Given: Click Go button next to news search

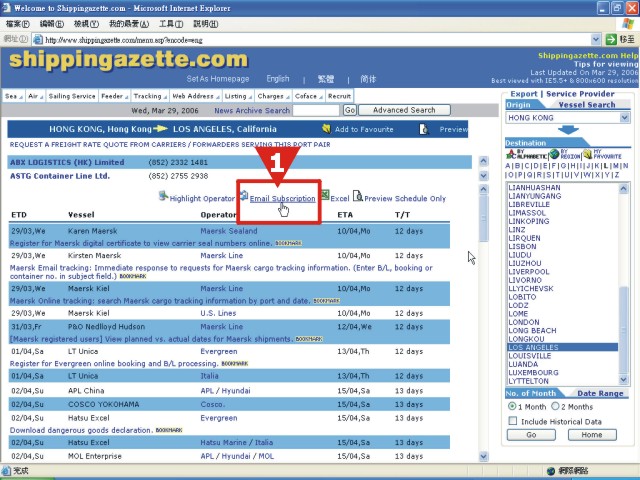Looking at the screenshot, I should tap(350, 110).
